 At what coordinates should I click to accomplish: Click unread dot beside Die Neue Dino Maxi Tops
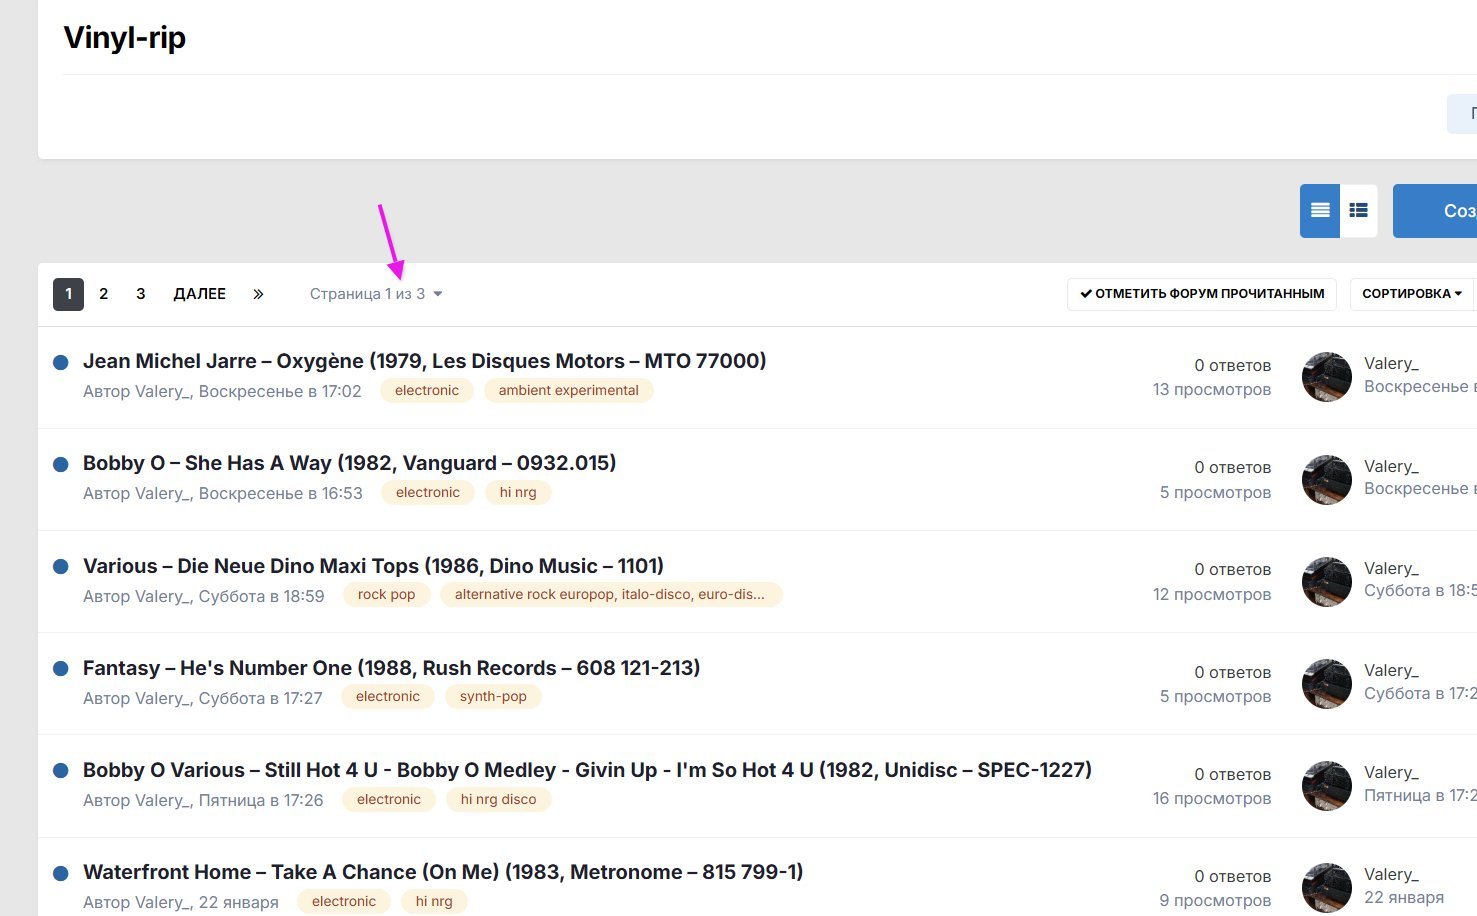tap(61, 567)
